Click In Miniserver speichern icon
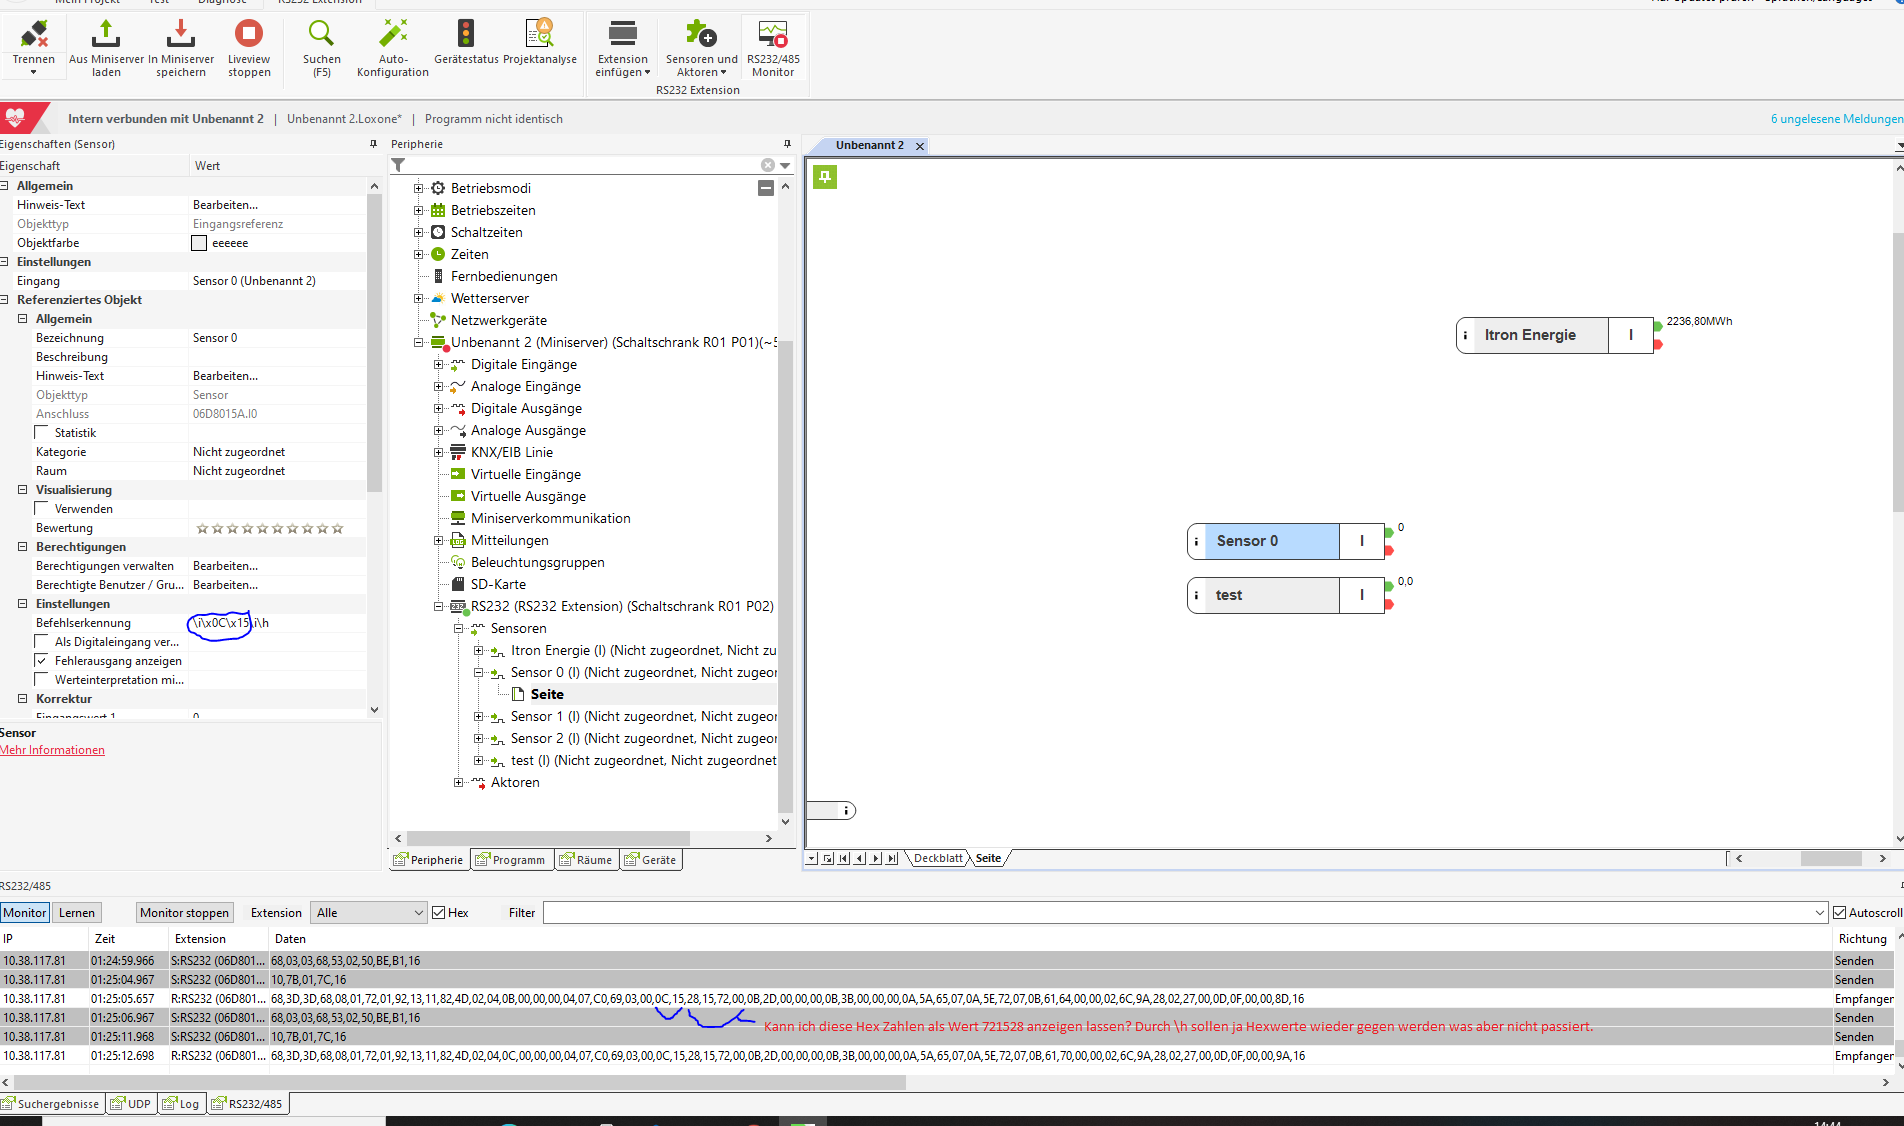Image resolution: width=1904 pixels, height=1126 pixels. pyautogui.click(x=180, y=36)
